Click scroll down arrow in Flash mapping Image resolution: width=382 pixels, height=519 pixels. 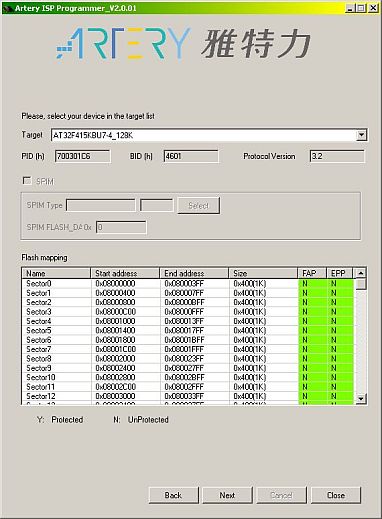tap(361, 398)
